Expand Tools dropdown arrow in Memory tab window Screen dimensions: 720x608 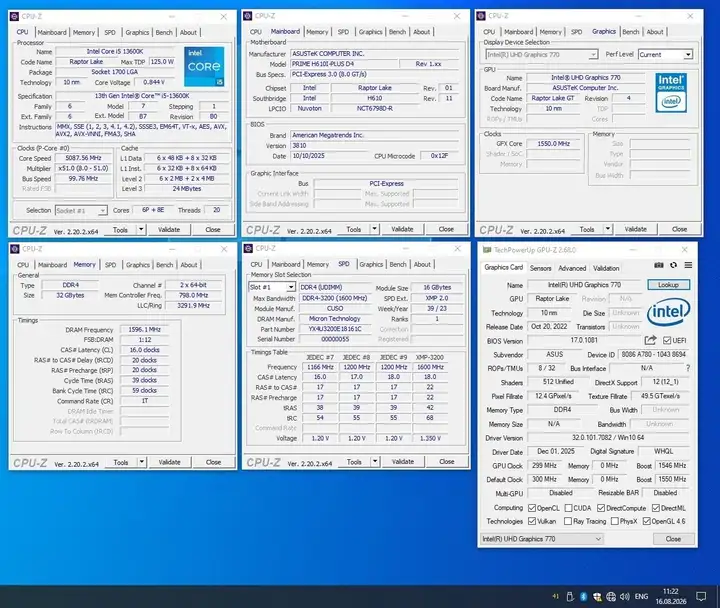click(142, 462)
